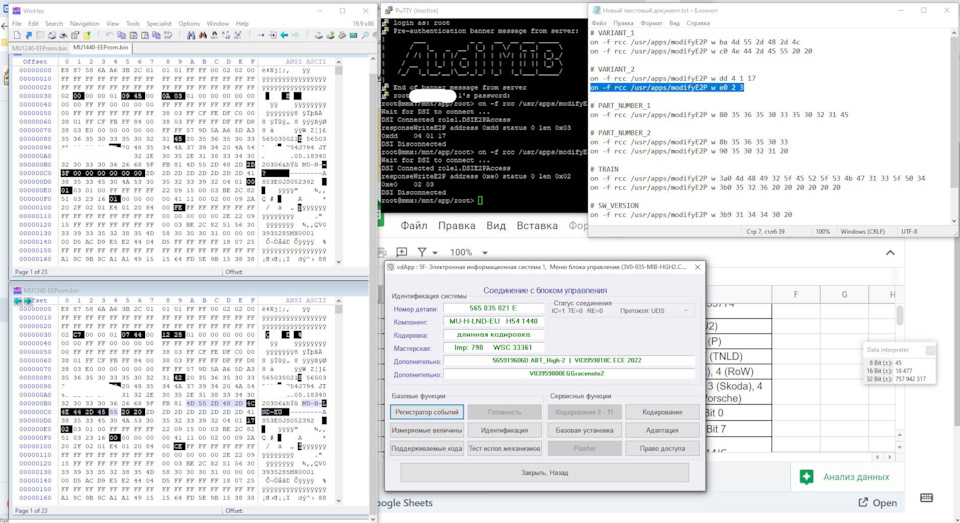The image size is (960, 523).
Task: Click Windows (CRLF) in Notepad status bar
Action: [863, 231]
